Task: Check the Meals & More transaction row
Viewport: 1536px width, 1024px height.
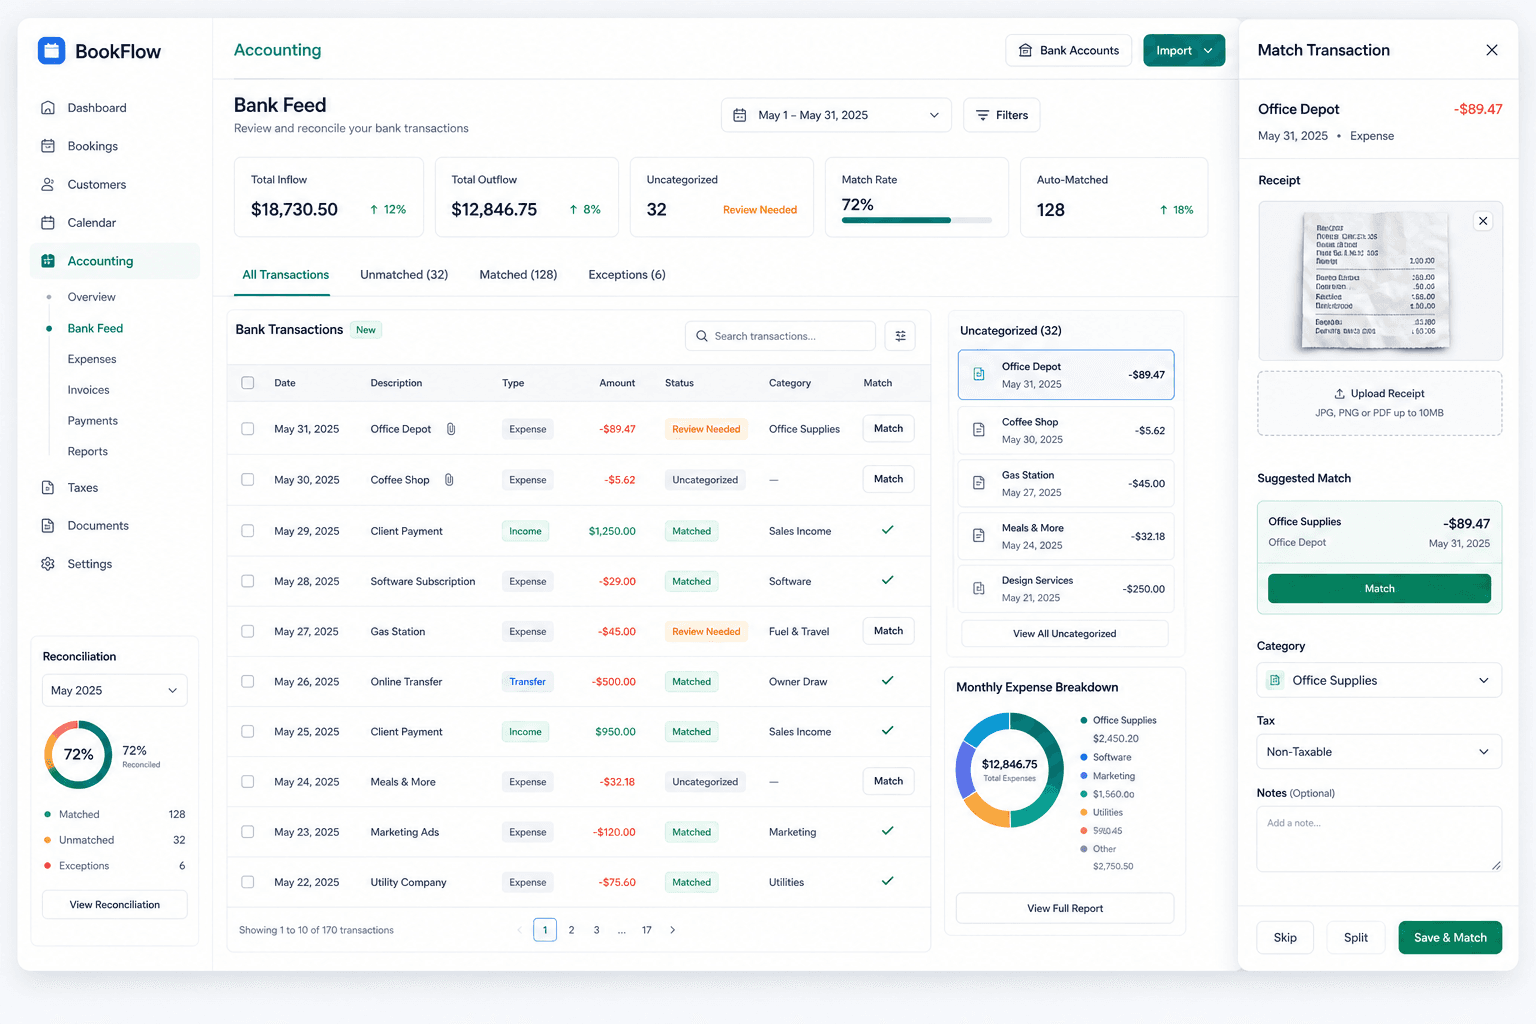Action: pyautogui.click(x=248, y=782)
